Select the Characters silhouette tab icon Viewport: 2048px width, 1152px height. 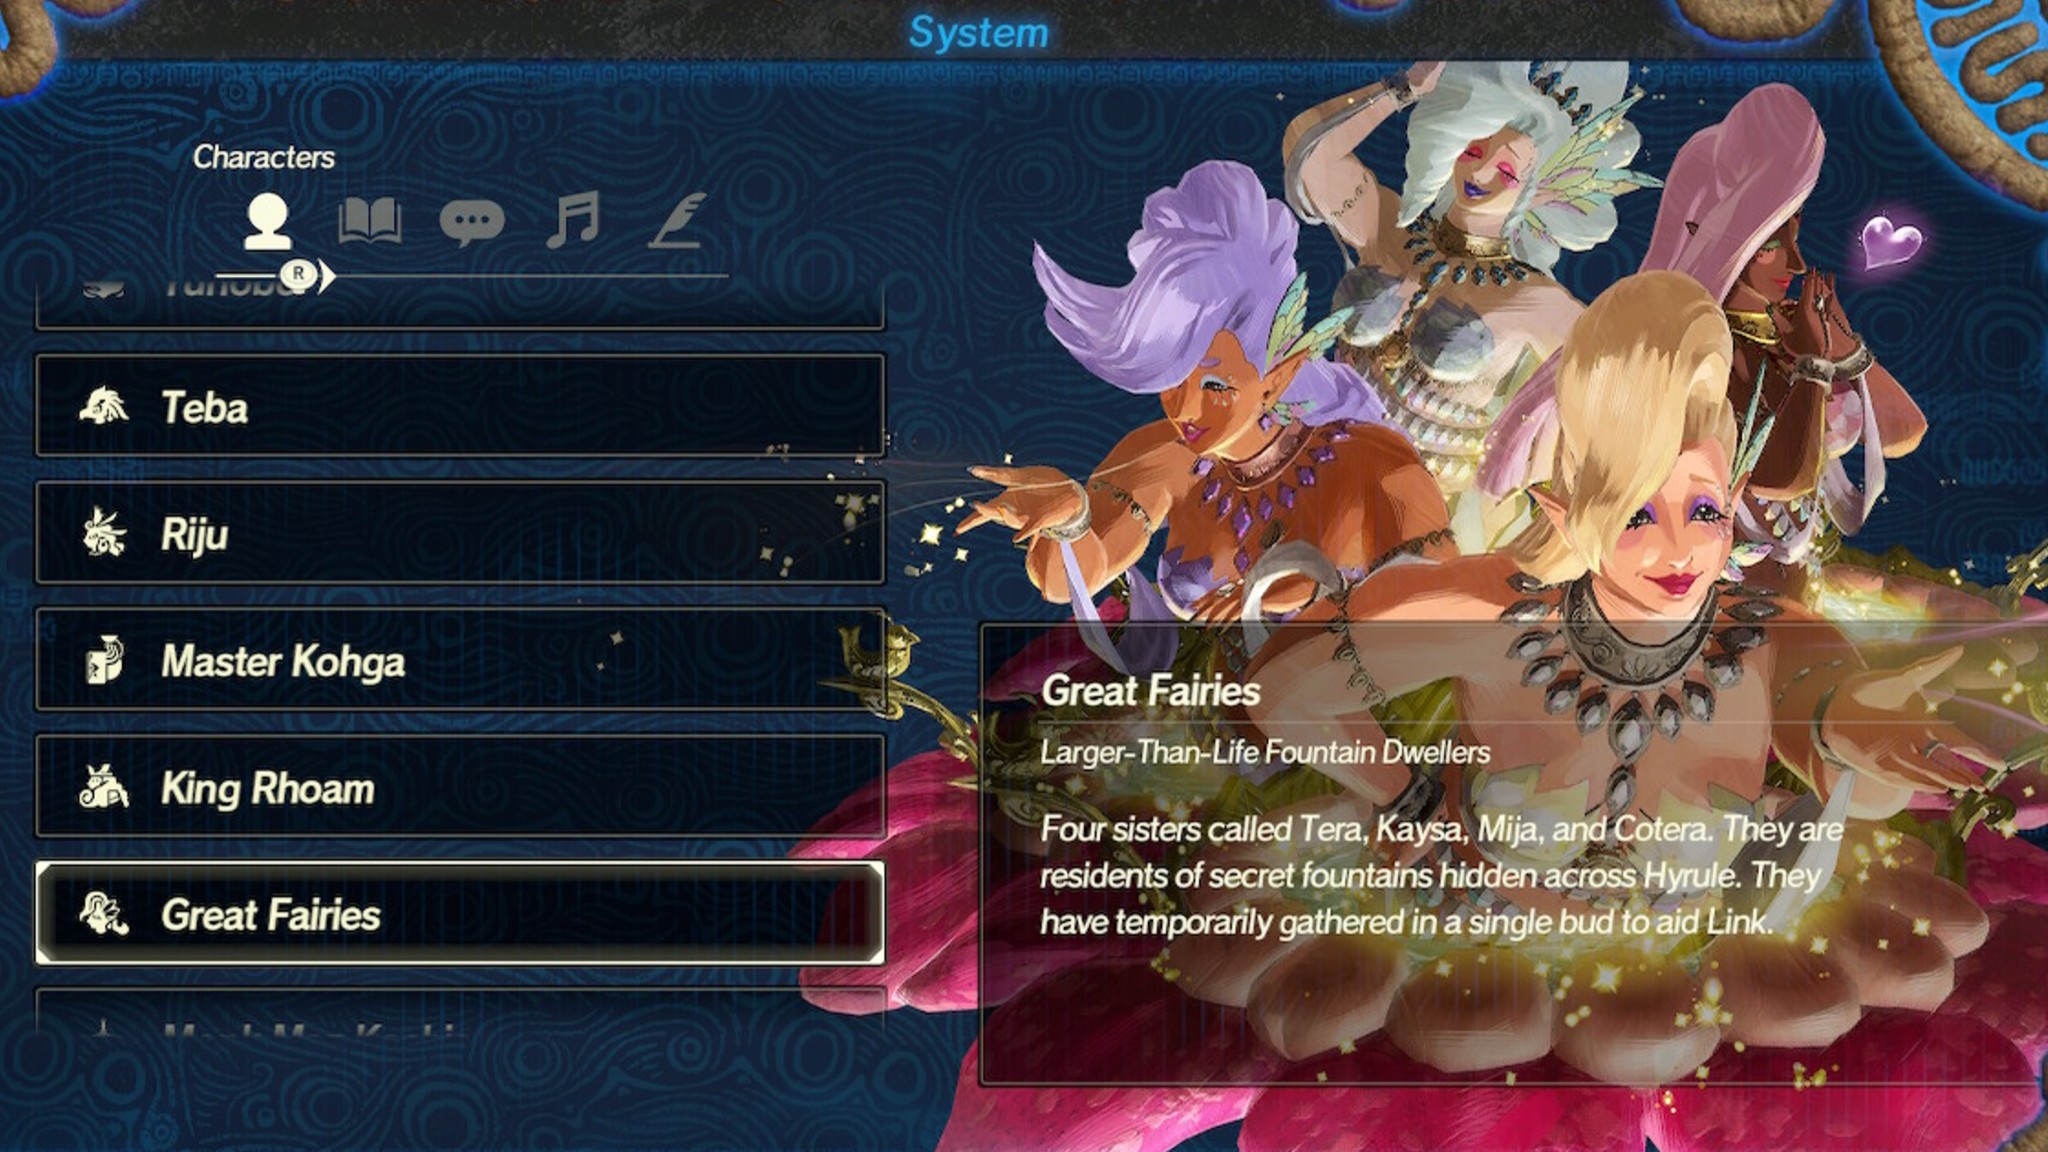tap(268, 222)
